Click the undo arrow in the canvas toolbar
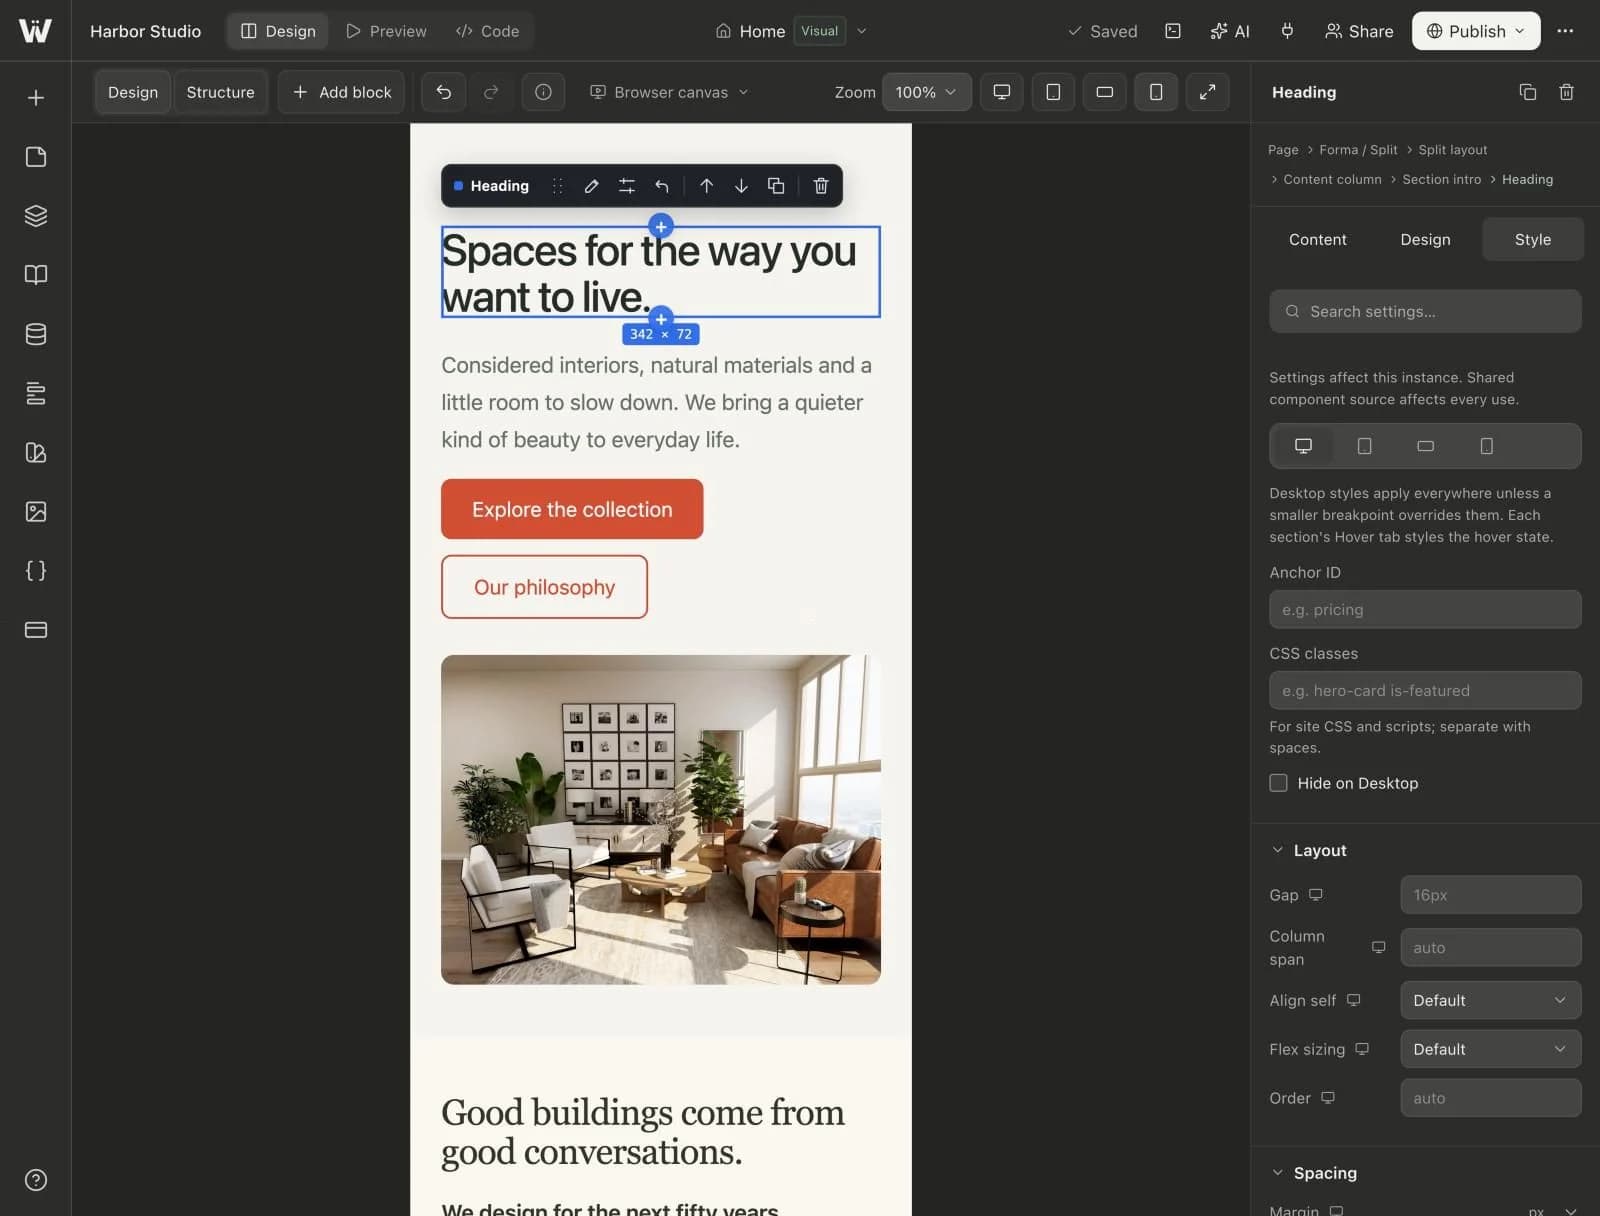The width and height of the screenshot is (1600, 1216). tap(444, 92)
